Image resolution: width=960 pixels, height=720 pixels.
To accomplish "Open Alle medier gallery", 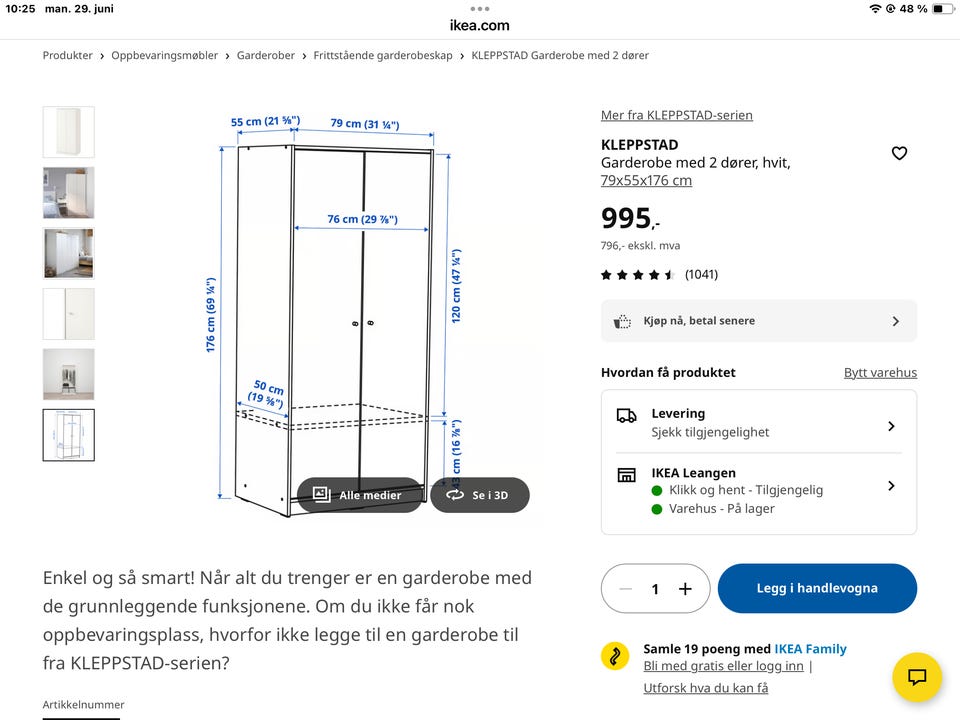I will point(359,495).
